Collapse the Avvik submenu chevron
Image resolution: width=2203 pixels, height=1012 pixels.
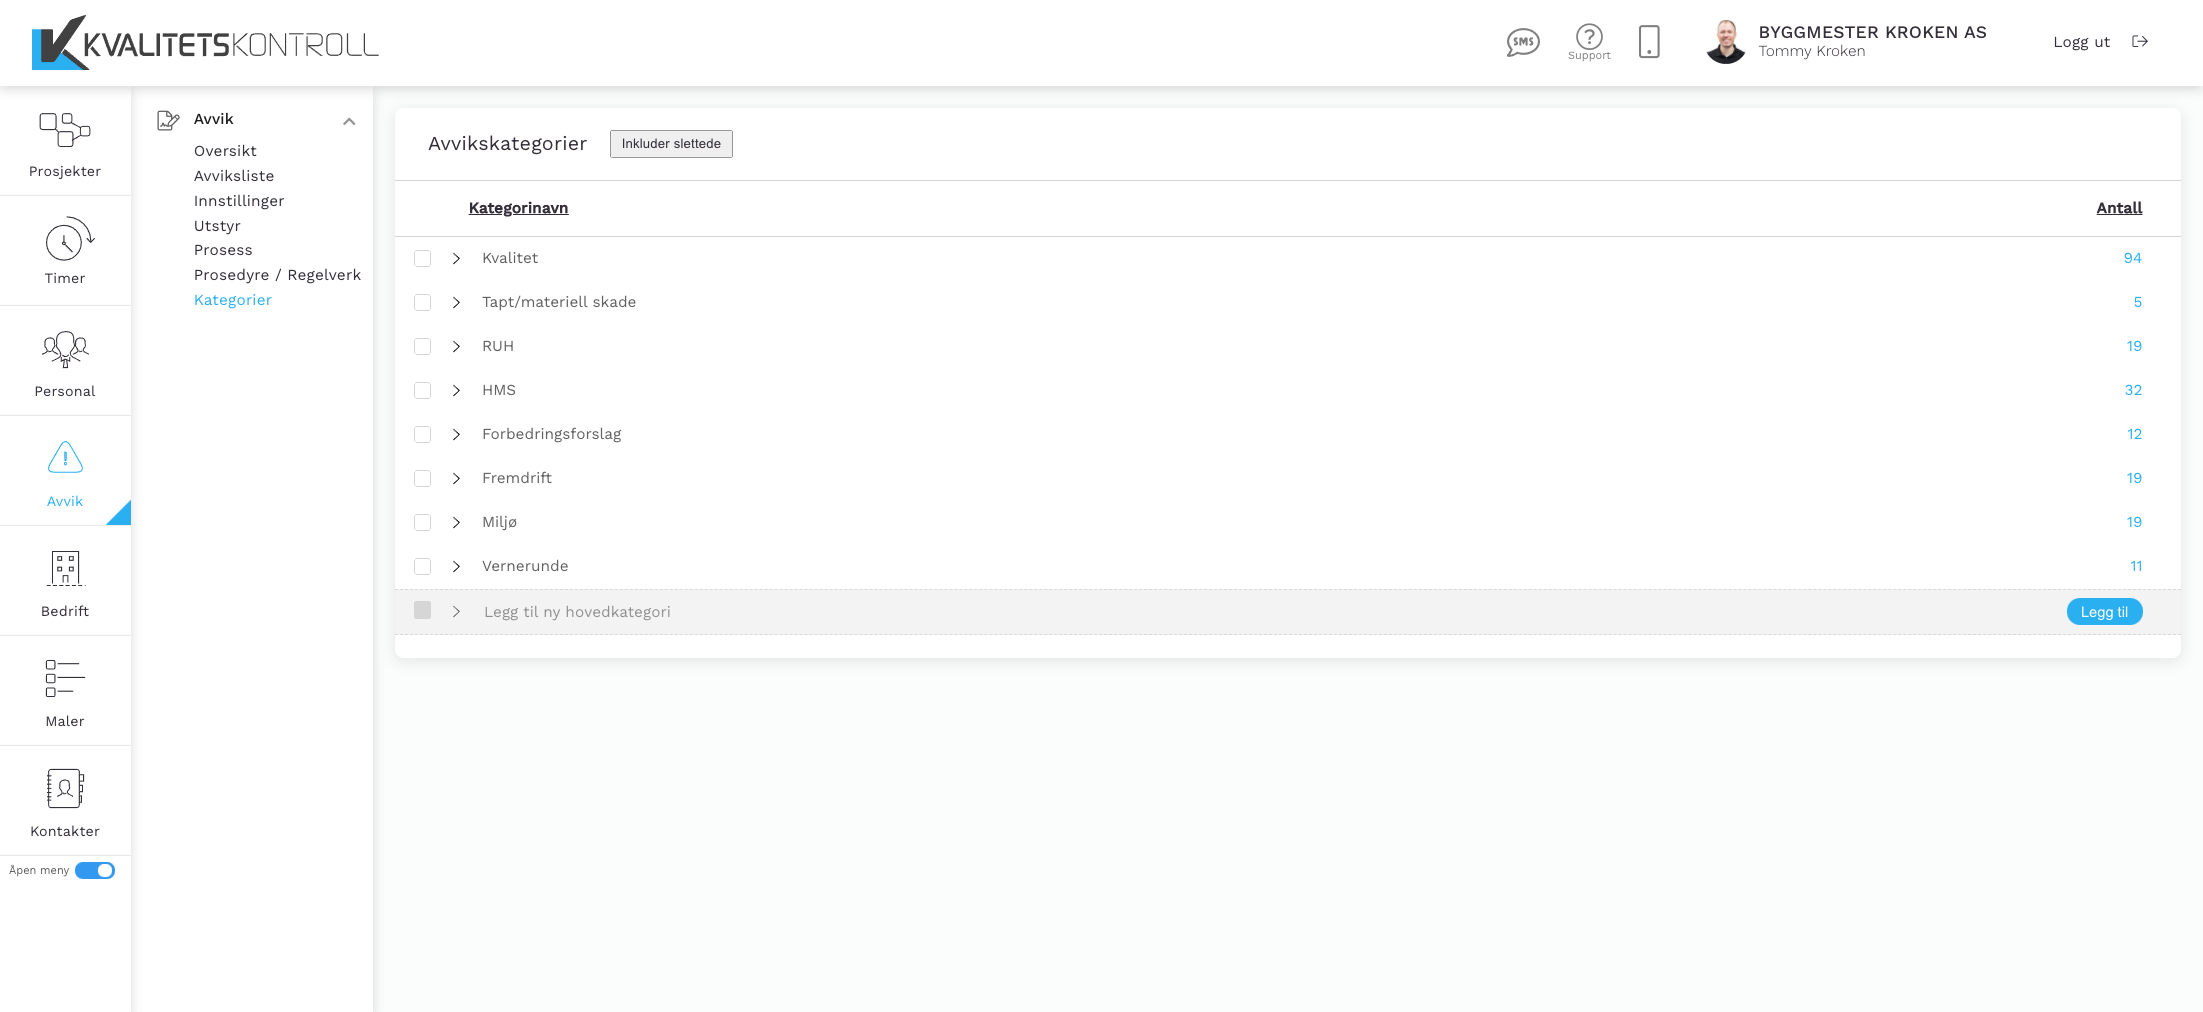[349, 122]
